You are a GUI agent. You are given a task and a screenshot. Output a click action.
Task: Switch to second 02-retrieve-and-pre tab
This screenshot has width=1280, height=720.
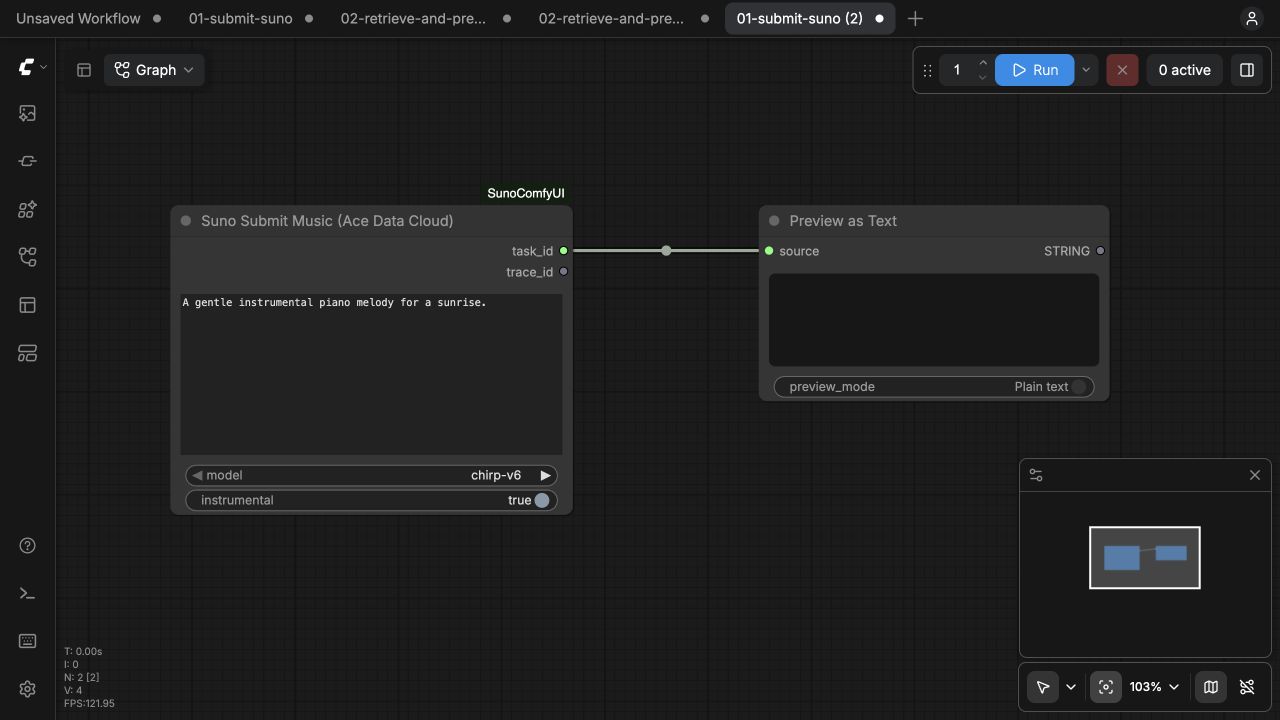[623, 18]
